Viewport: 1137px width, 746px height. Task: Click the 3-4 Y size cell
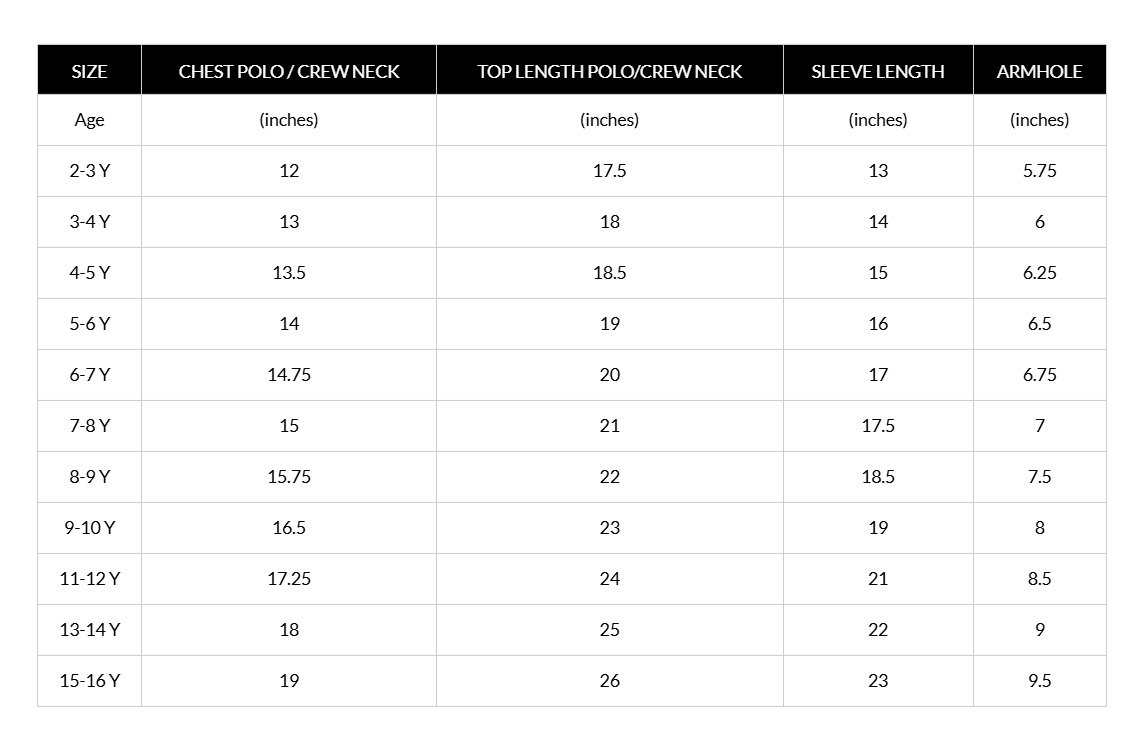(x=89, y=221)
